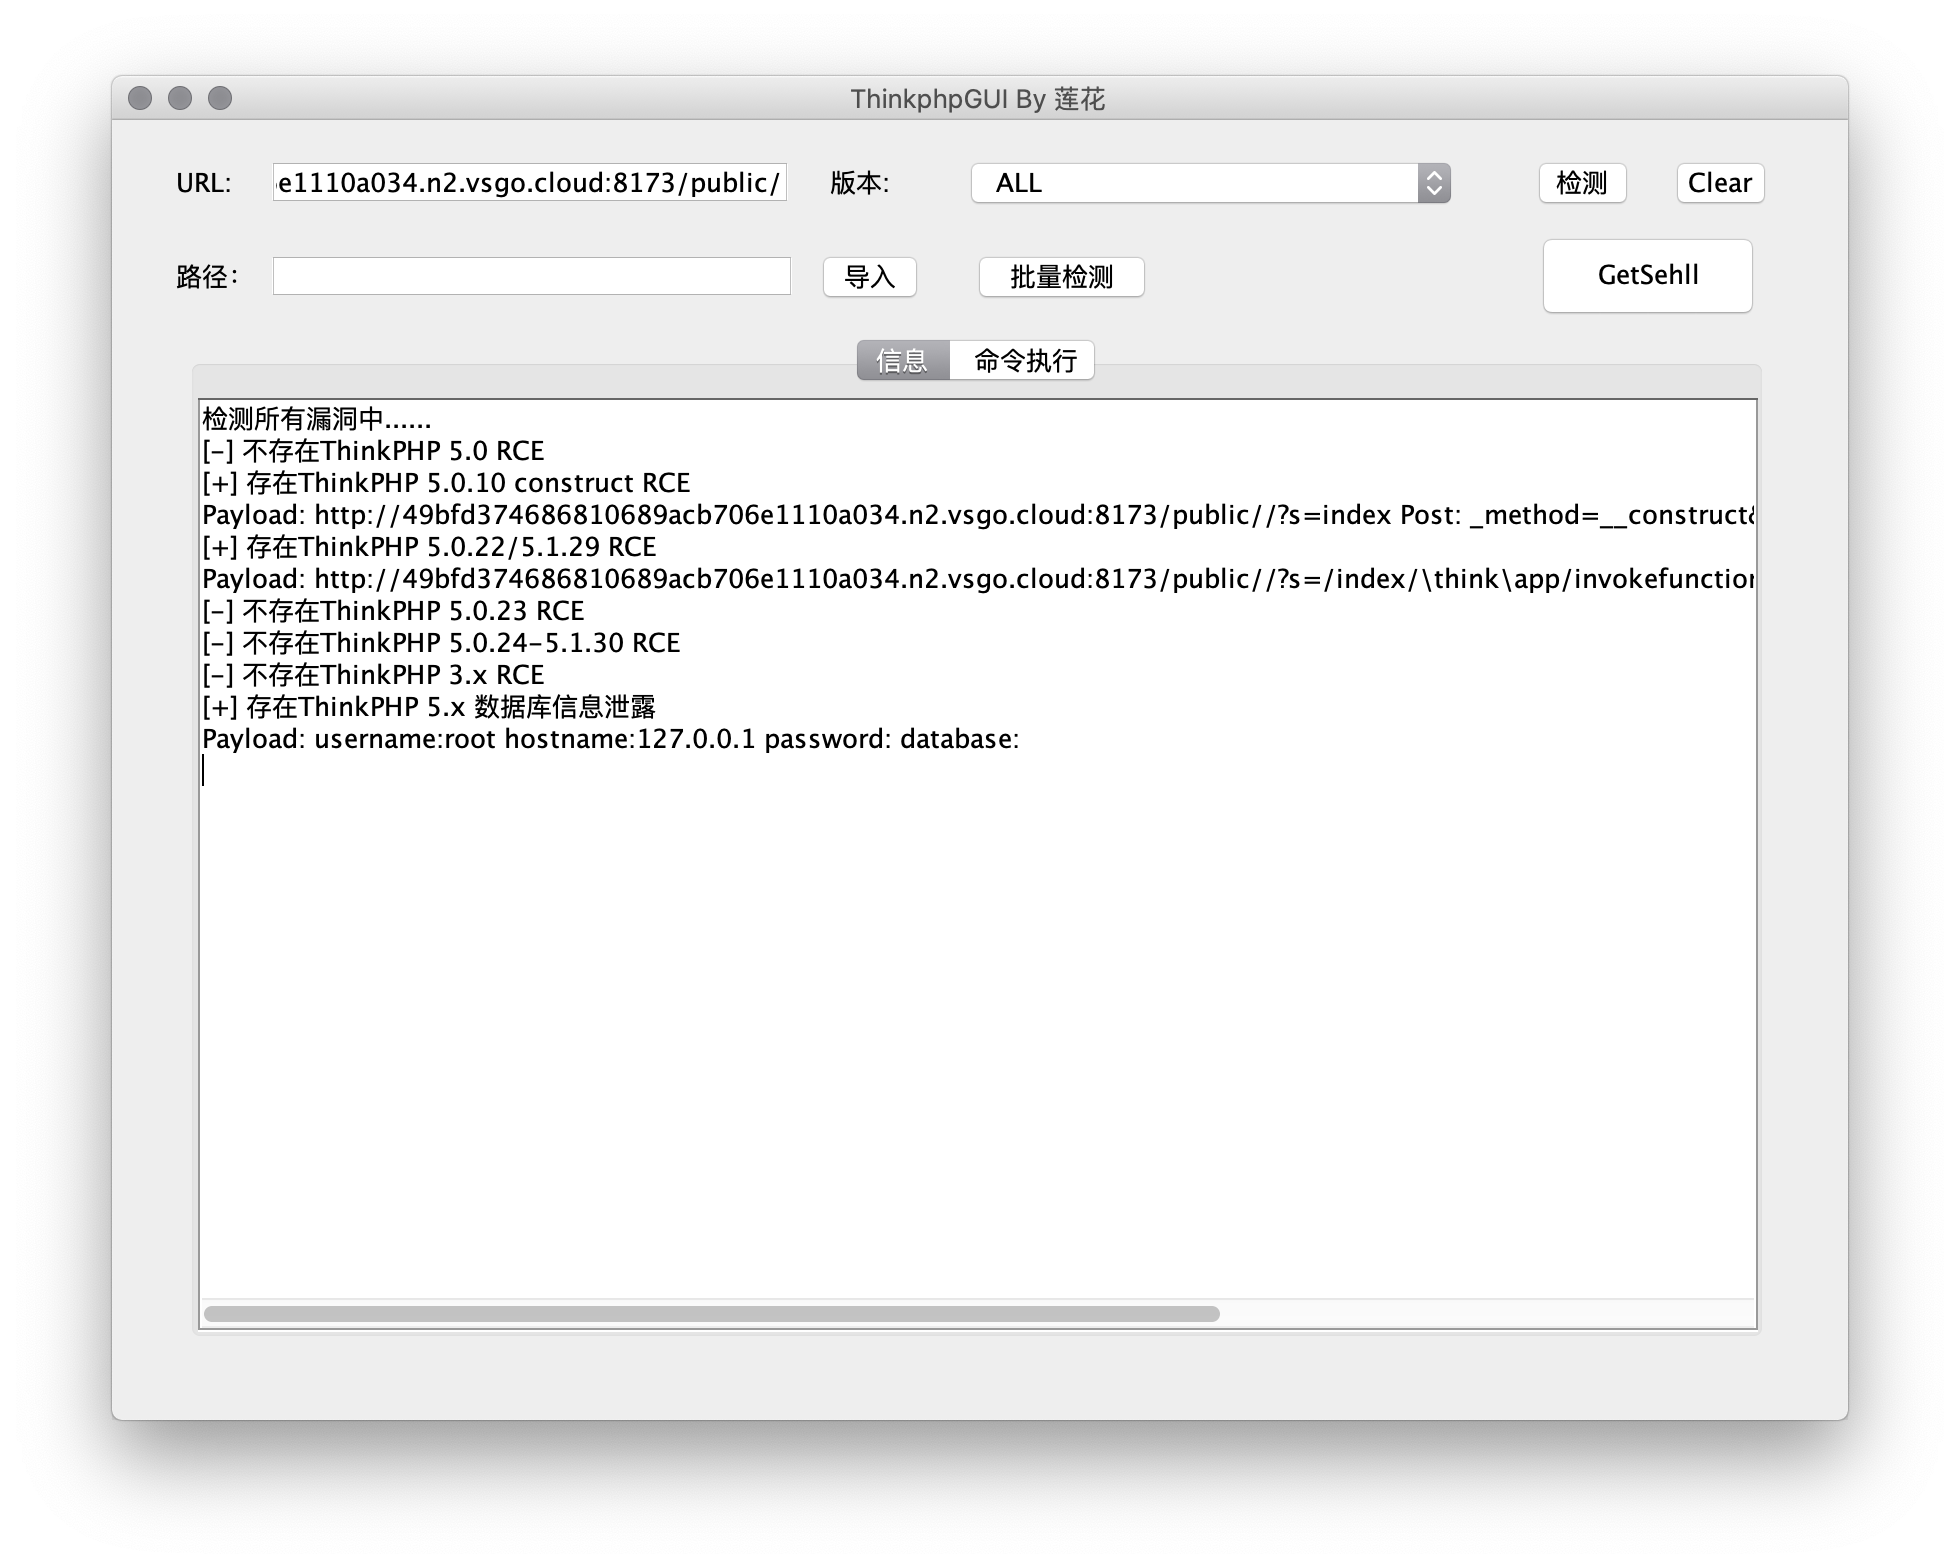1960x1568 pixels.
Task: Click the GetSehll button
Action: pos(1647,276)
